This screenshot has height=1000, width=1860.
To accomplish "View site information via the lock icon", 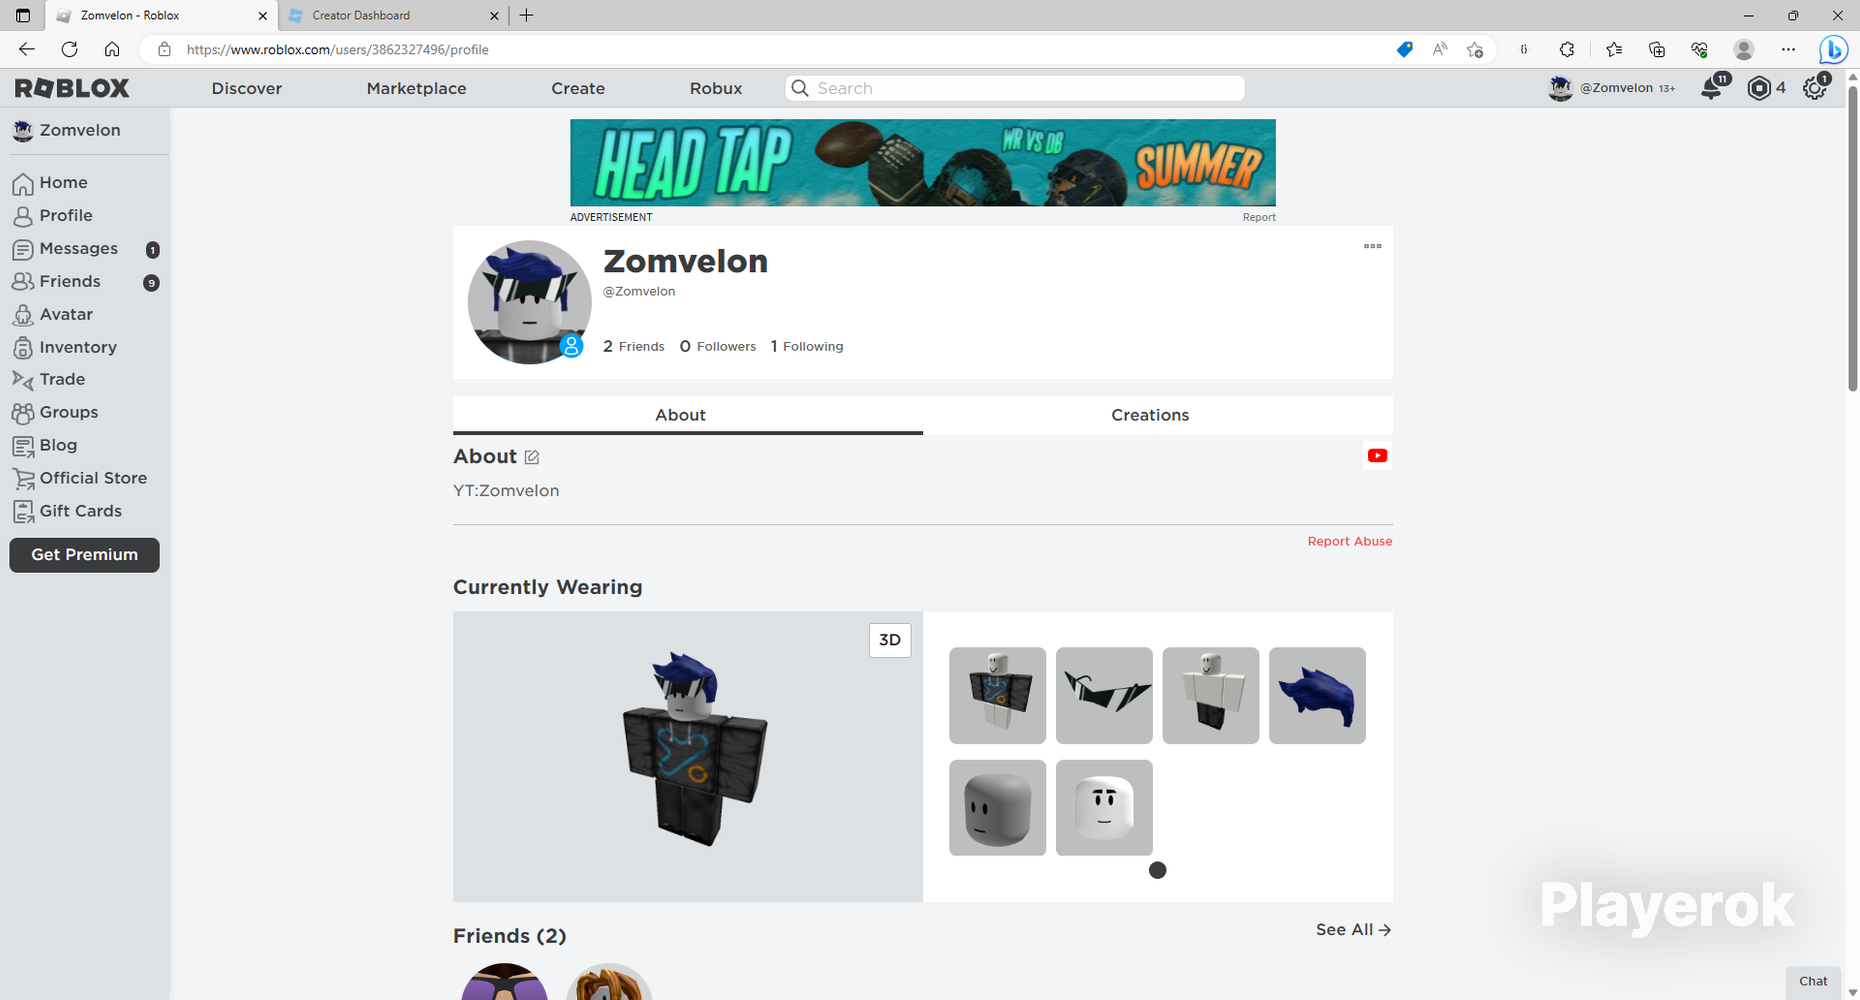I will [x=164, y=49].
